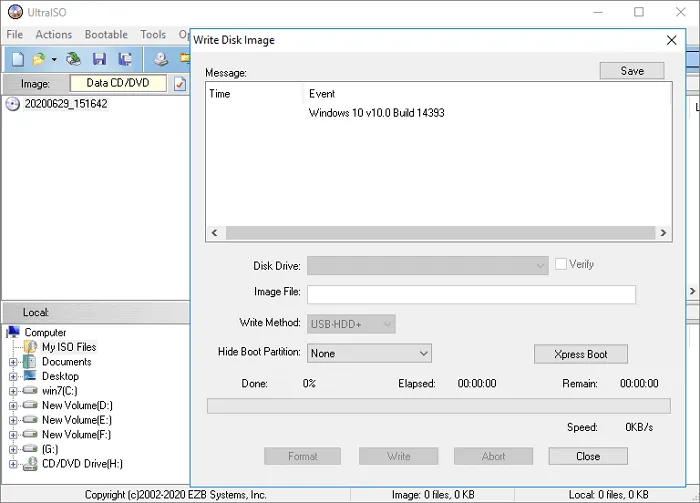Select the 20200629_151642 disc icon
This screenshot has width=700, height=503.
[13, 104]
